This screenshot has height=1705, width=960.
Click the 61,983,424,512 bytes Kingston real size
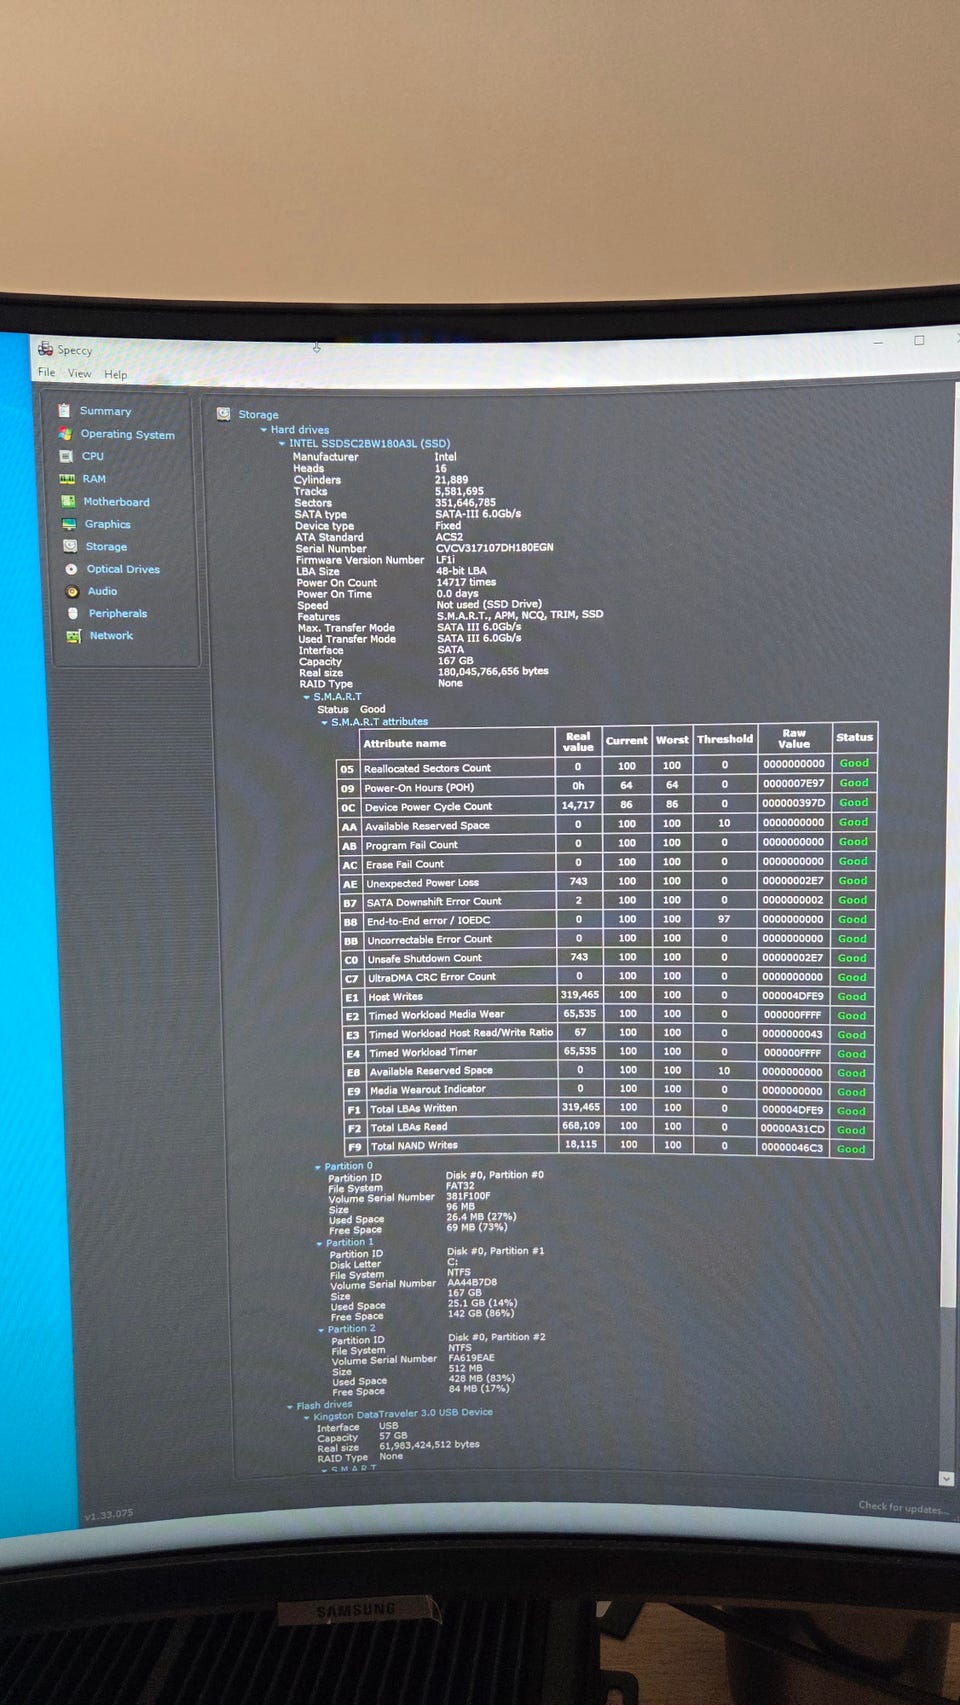coord(429,1445)
